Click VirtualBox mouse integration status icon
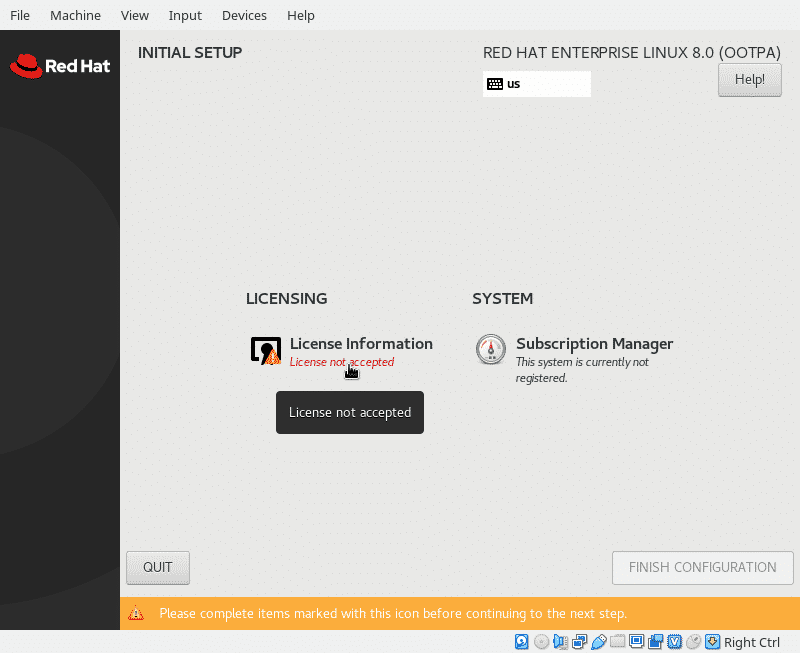The width and height of the screenshot is (800, 653). [x=693, y=641]
